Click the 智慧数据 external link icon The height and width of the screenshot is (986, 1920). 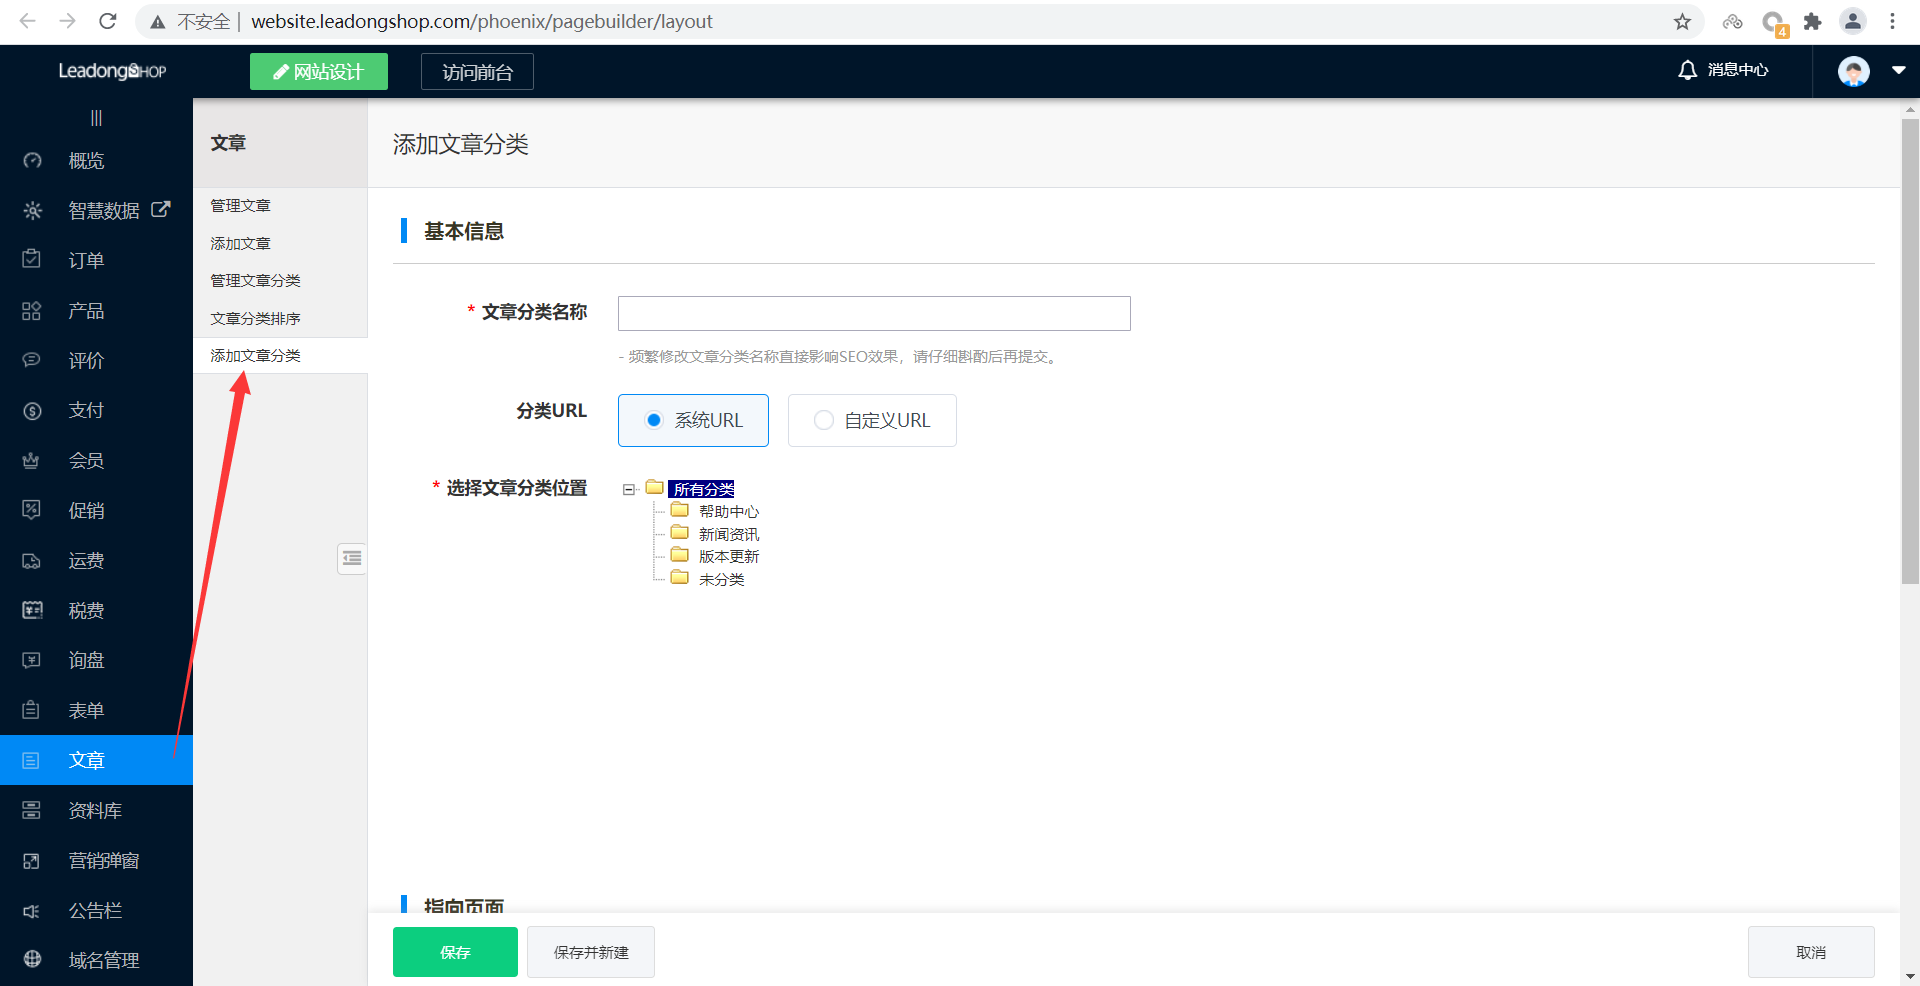pyautogui.click(x=161, y=210)
